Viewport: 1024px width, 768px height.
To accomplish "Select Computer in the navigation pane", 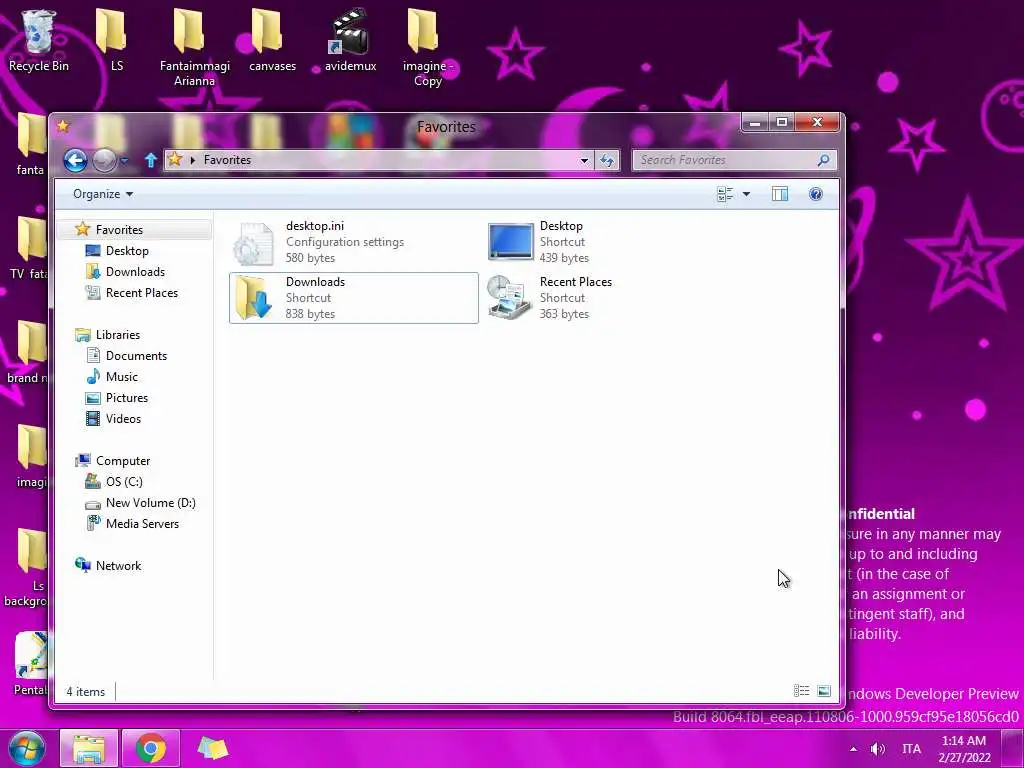I will 123,460.
